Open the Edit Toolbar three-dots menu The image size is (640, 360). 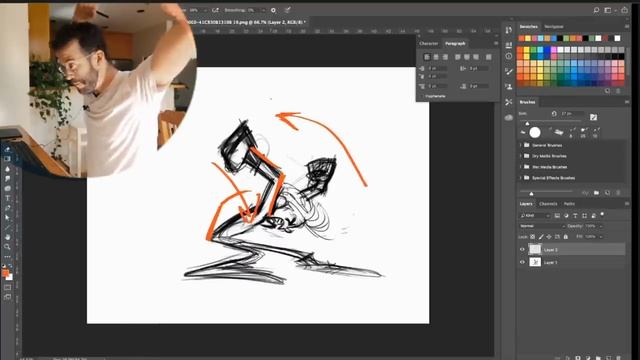click(x=7, y=257)
